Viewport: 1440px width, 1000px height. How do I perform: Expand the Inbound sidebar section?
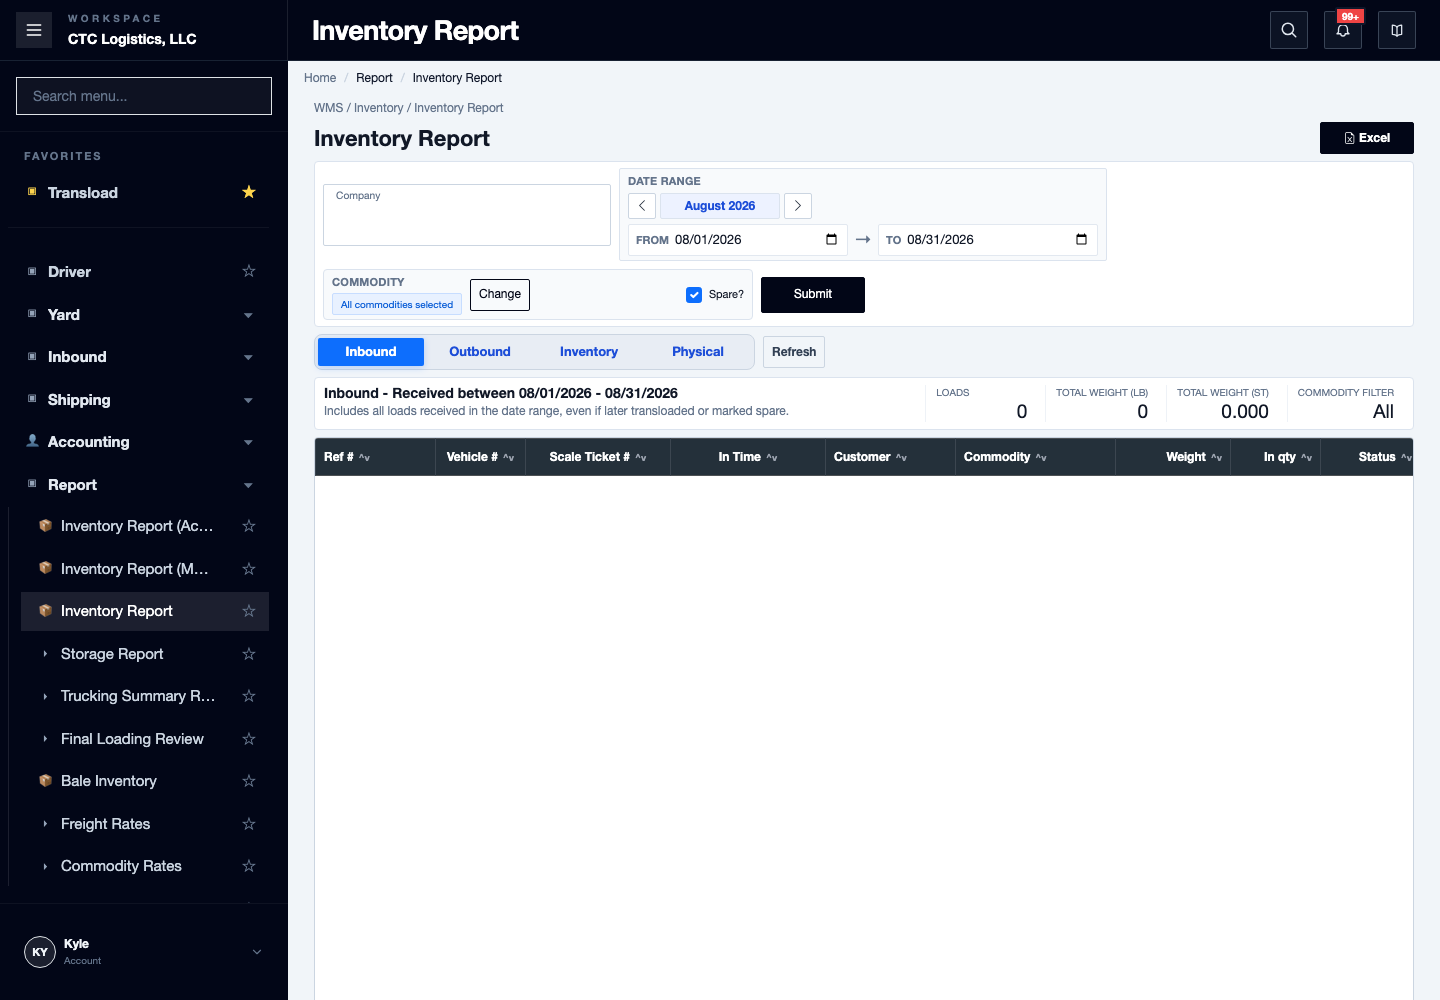point(248,357)
